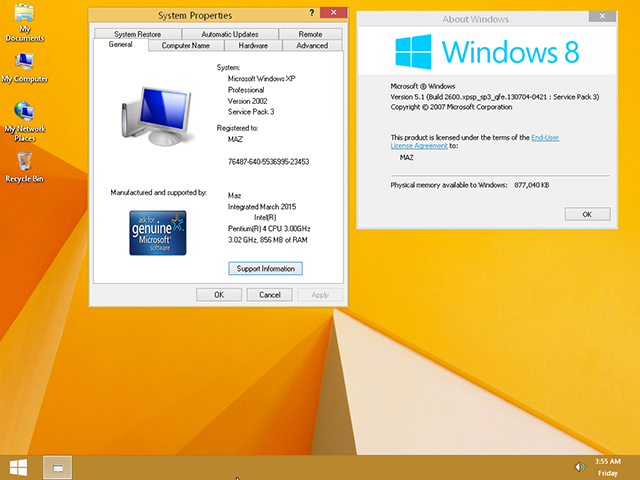The image size is (640, 480).
Task: Click the MAZ name under Registered to
Action: coord(235,139)
